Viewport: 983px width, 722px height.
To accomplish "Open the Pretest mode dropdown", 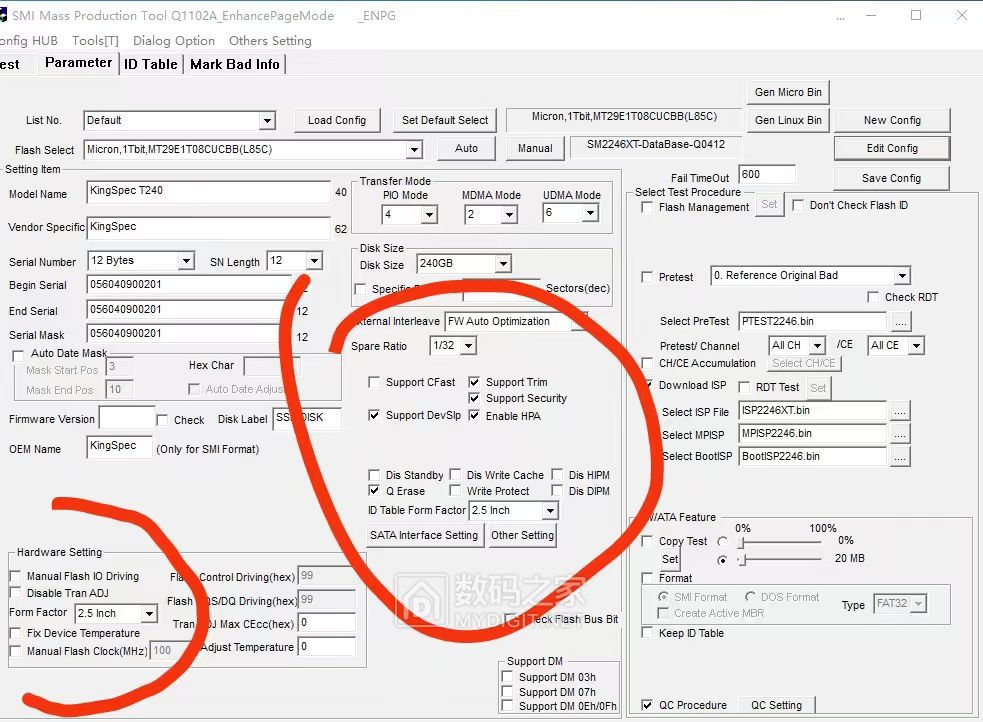I will click(902, 276).
